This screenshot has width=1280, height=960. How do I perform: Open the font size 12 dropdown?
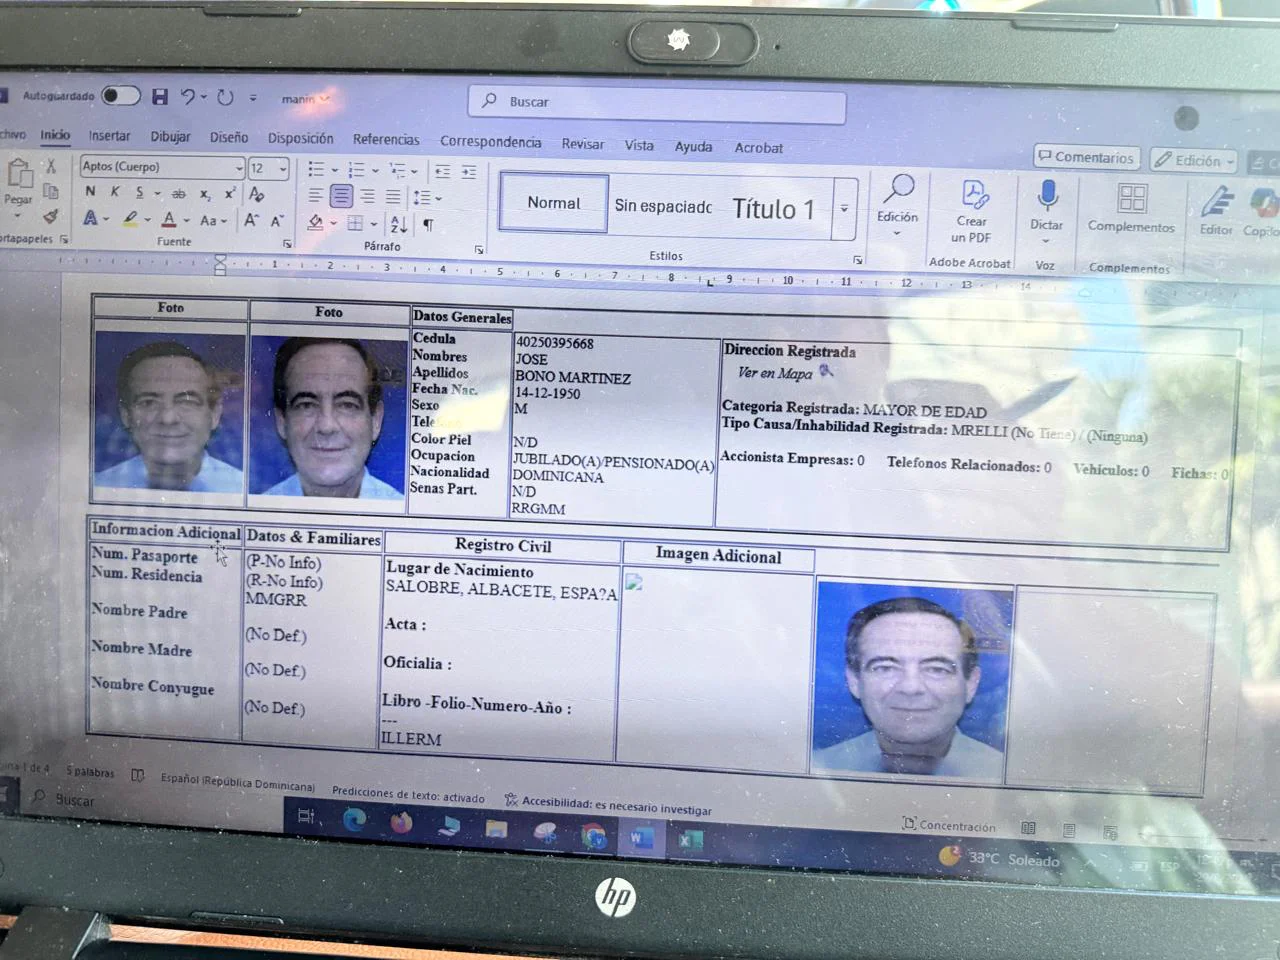(269, 168)
